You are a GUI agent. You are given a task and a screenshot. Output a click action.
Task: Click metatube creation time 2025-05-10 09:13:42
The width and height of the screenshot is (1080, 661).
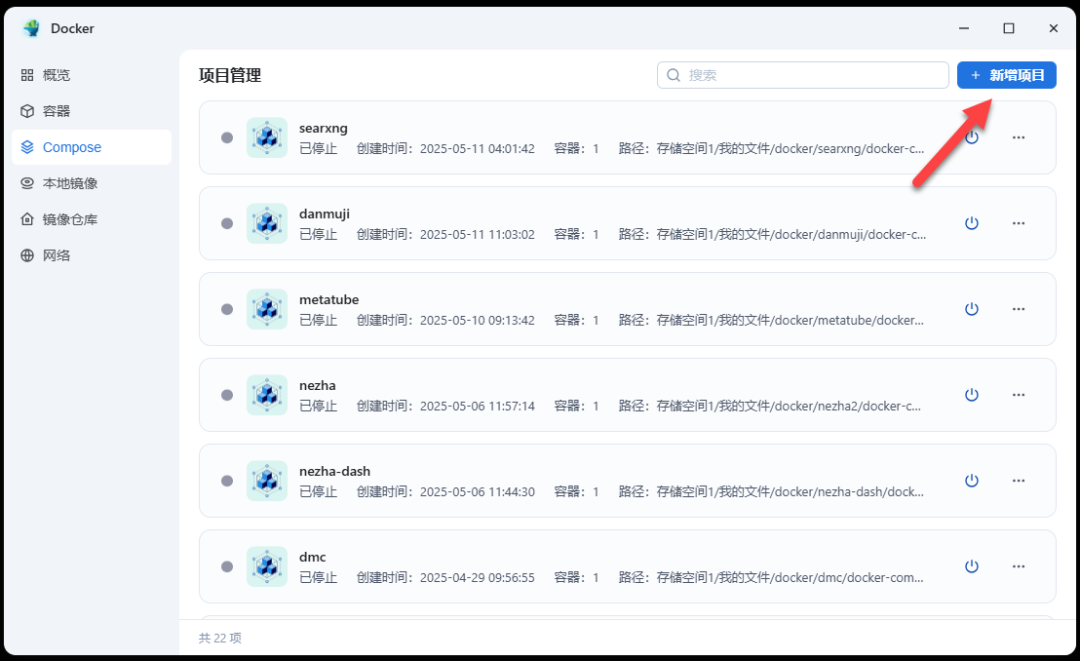(477, 320)
